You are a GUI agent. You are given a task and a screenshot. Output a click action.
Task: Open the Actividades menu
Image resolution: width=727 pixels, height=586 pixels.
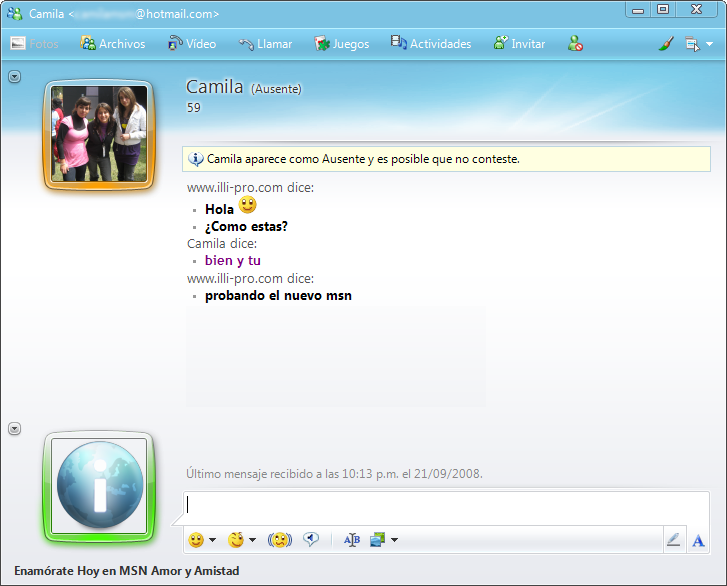click(x=430, y=44)
